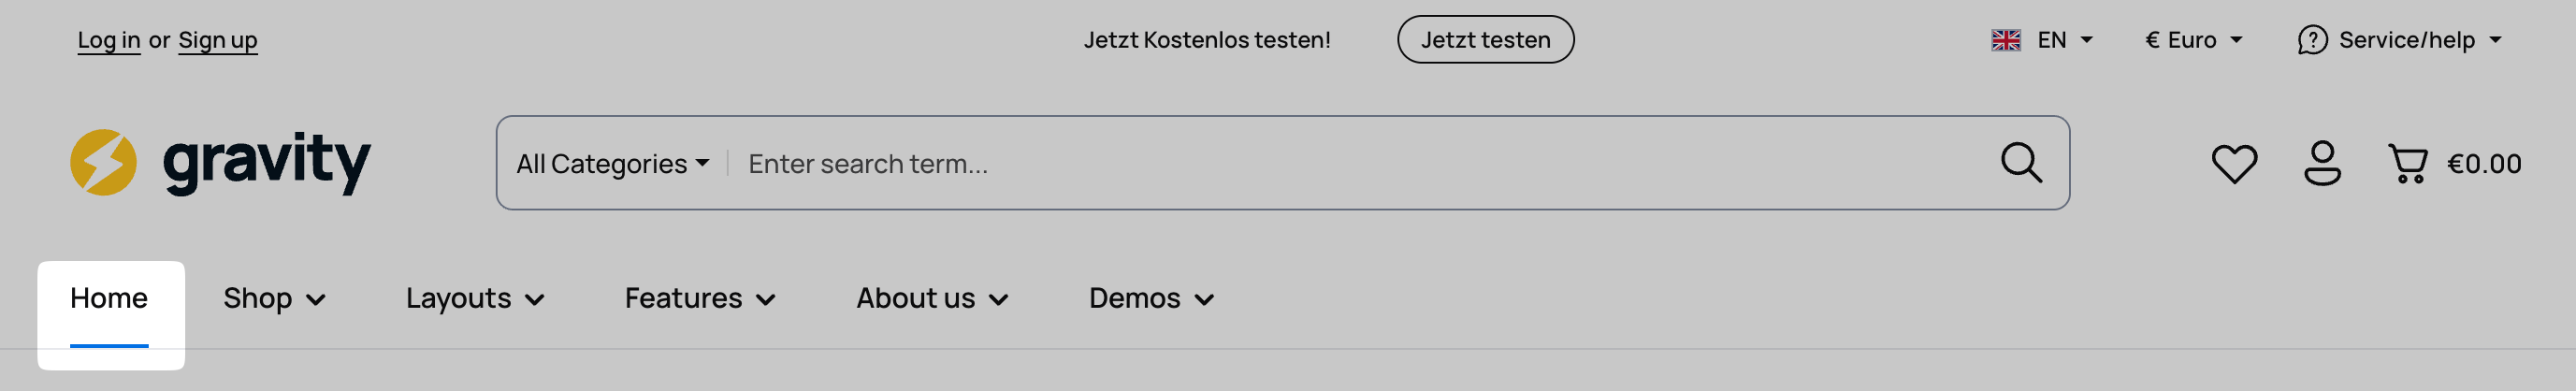Open the Euro currency dropdown
Screen dimensions: 2576x391
[2193, 40]
